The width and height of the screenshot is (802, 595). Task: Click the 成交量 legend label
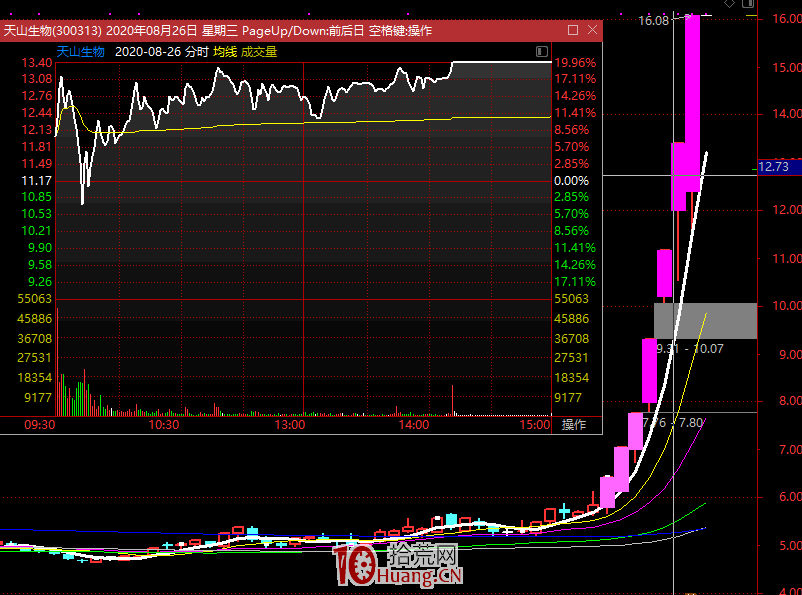pyautogui.click(x=259, y=52)
